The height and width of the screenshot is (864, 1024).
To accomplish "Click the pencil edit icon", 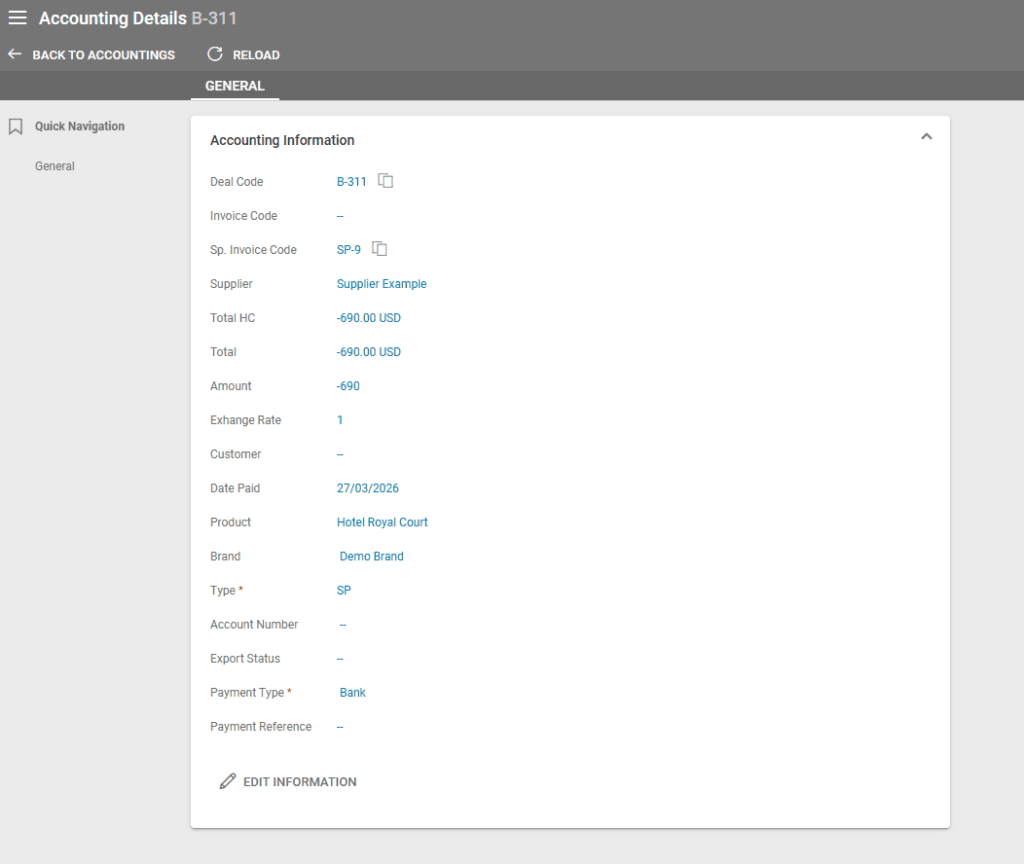I will pos(228,781).
